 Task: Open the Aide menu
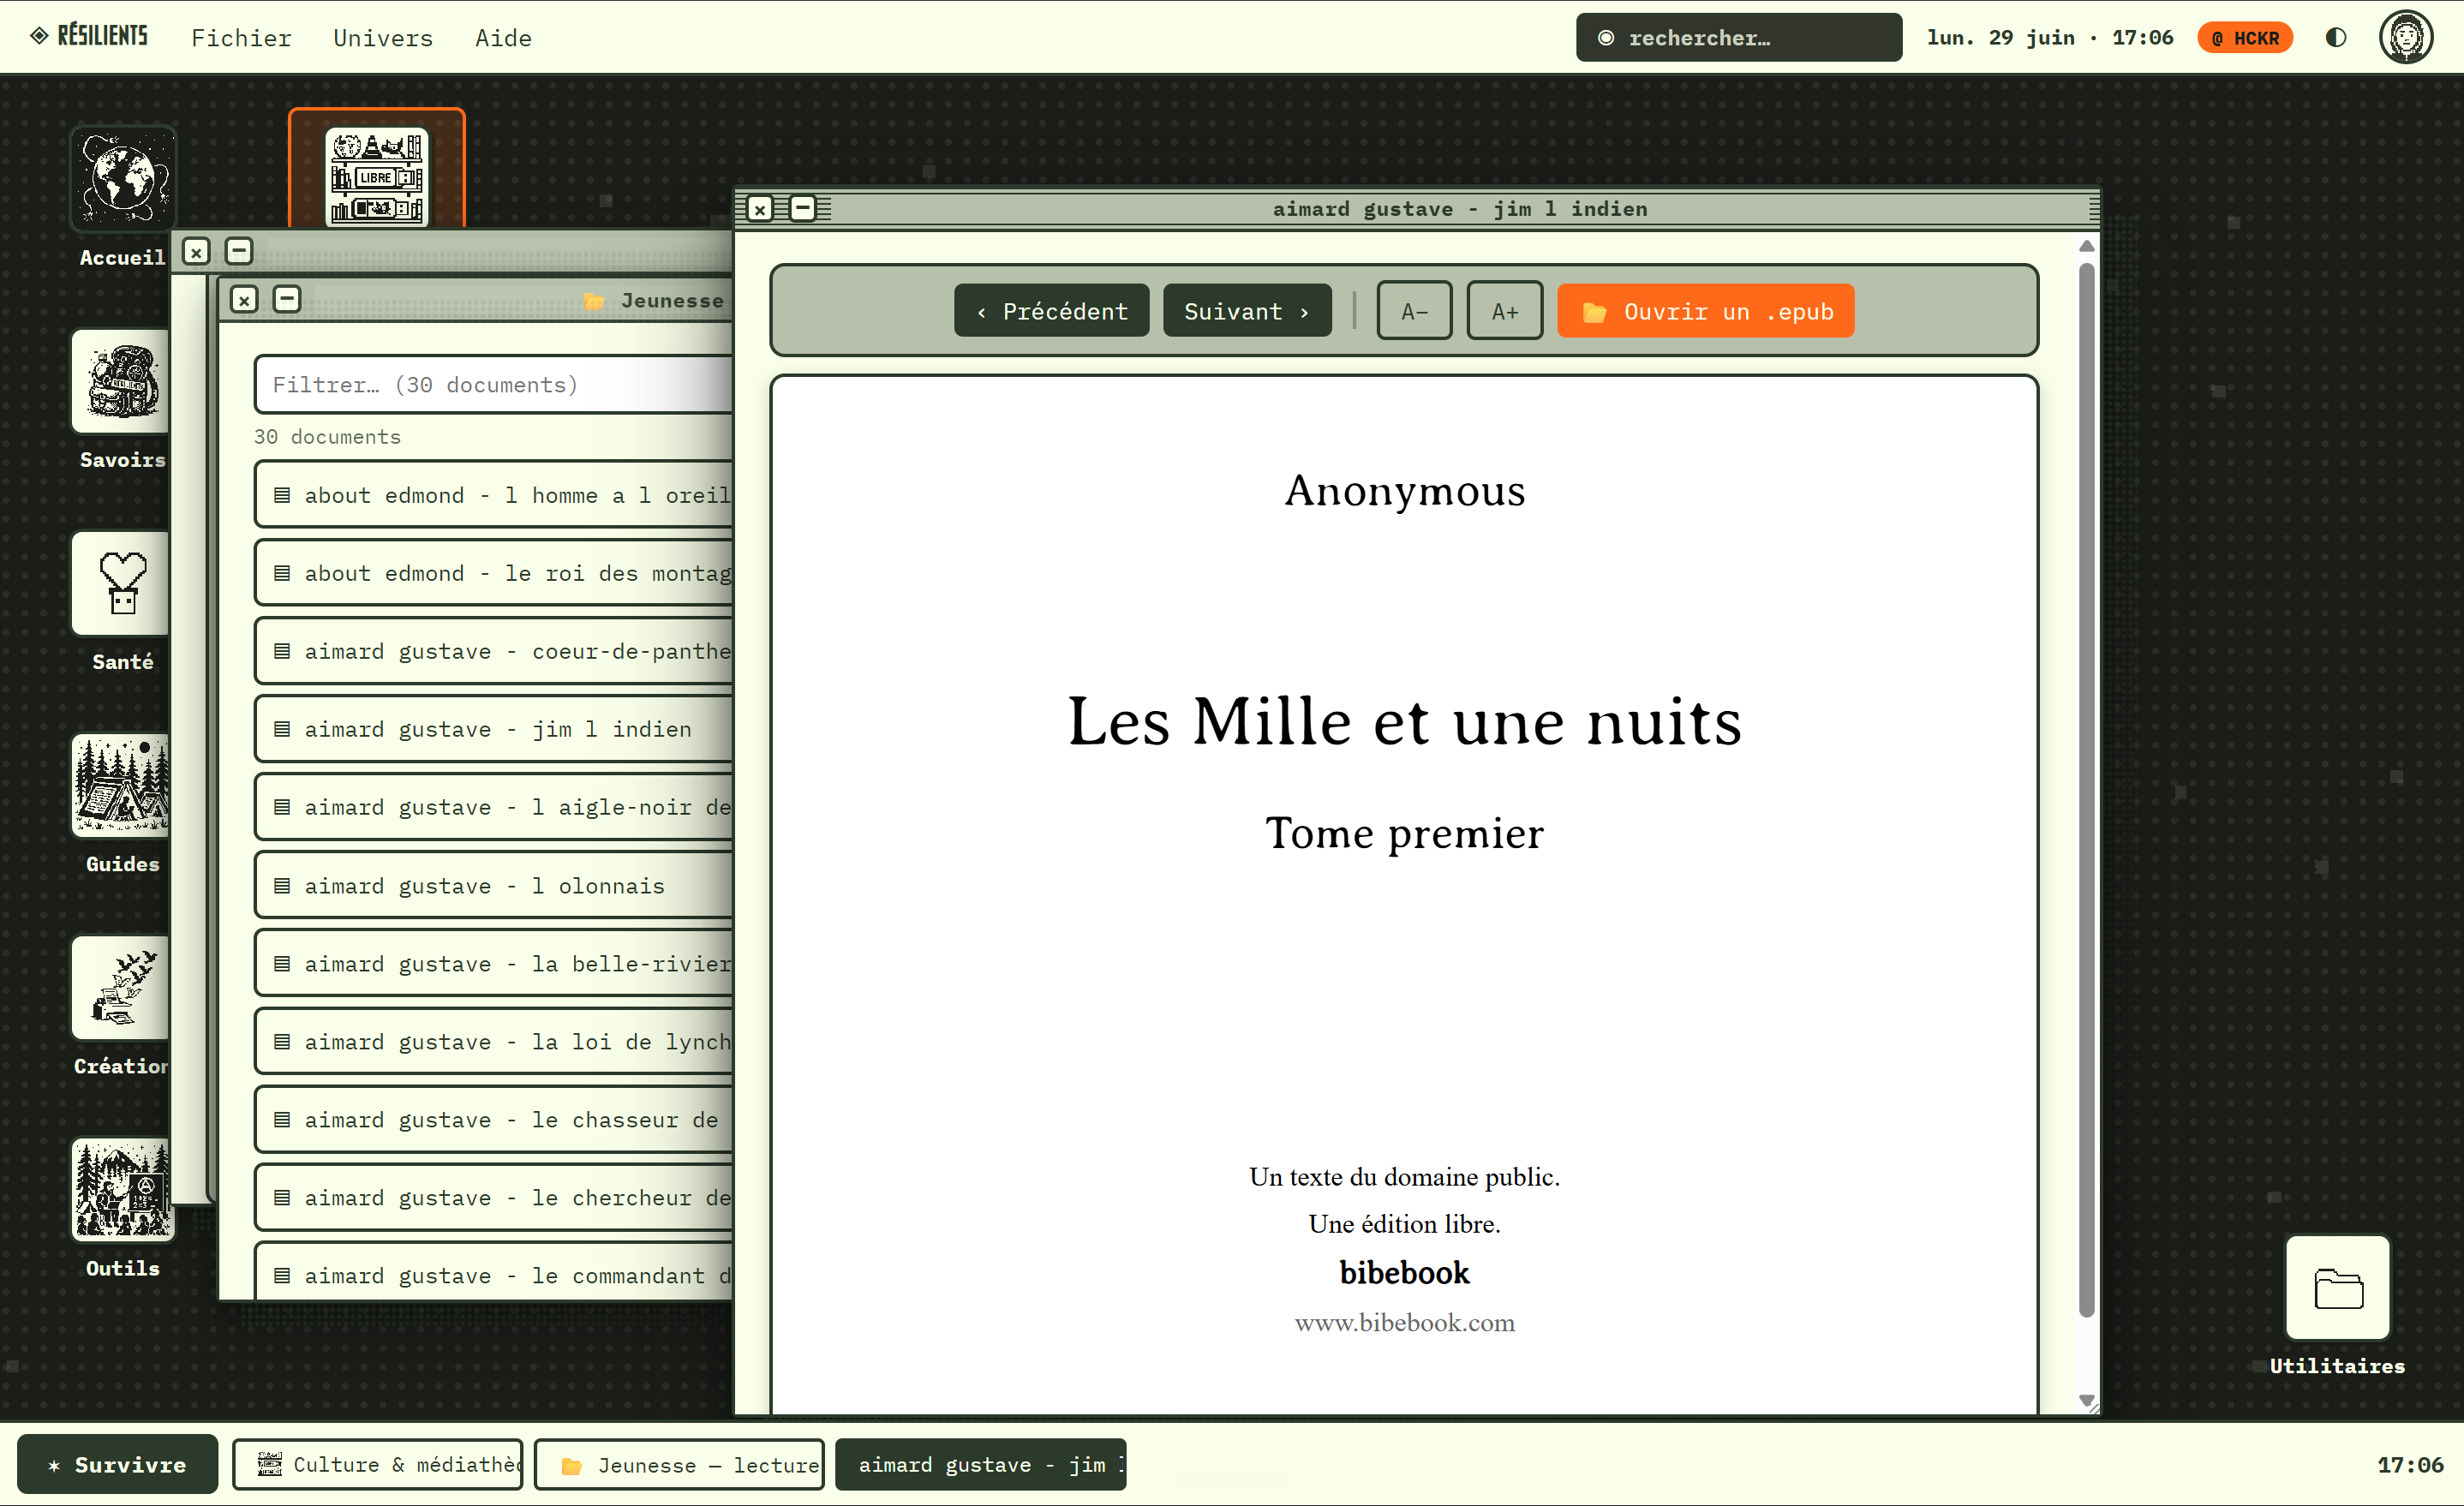(x=503, y=37)
